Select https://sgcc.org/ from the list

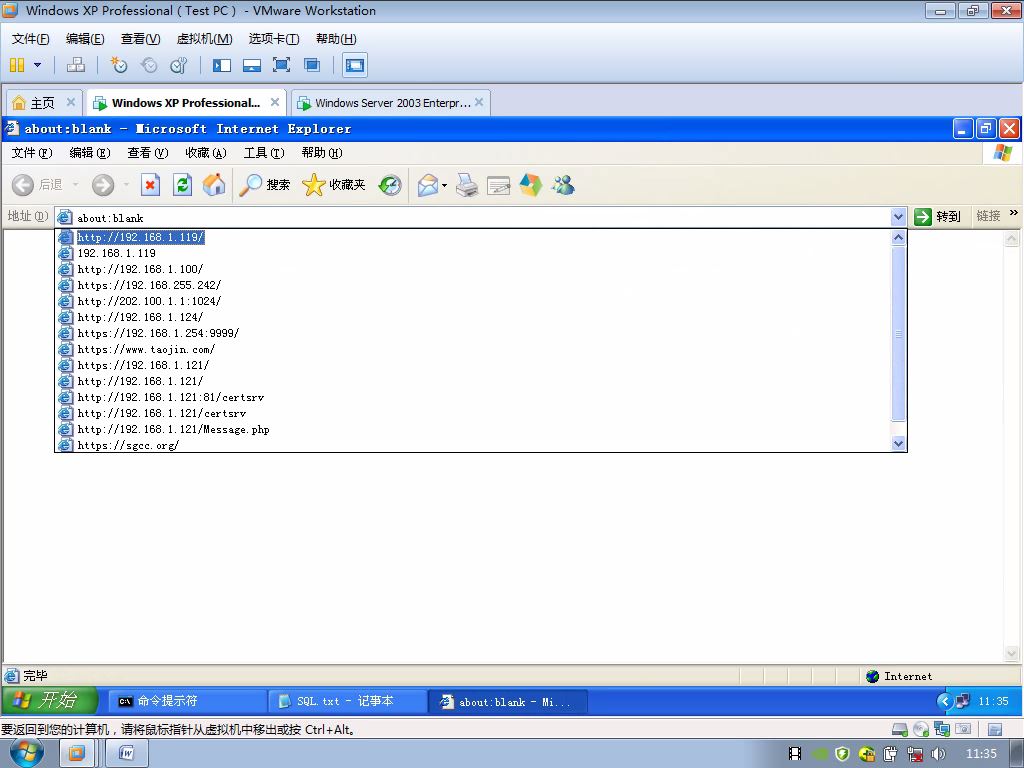tap(473, 445)
